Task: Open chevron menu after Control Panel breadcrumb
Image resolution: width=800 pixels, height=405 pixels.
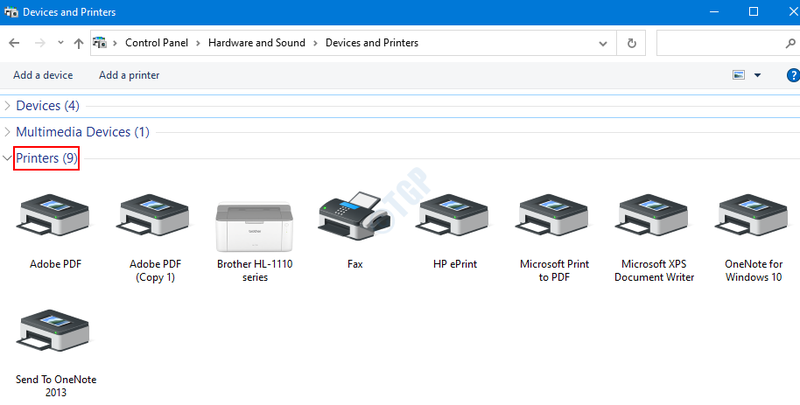Action: tap(198, 43)
